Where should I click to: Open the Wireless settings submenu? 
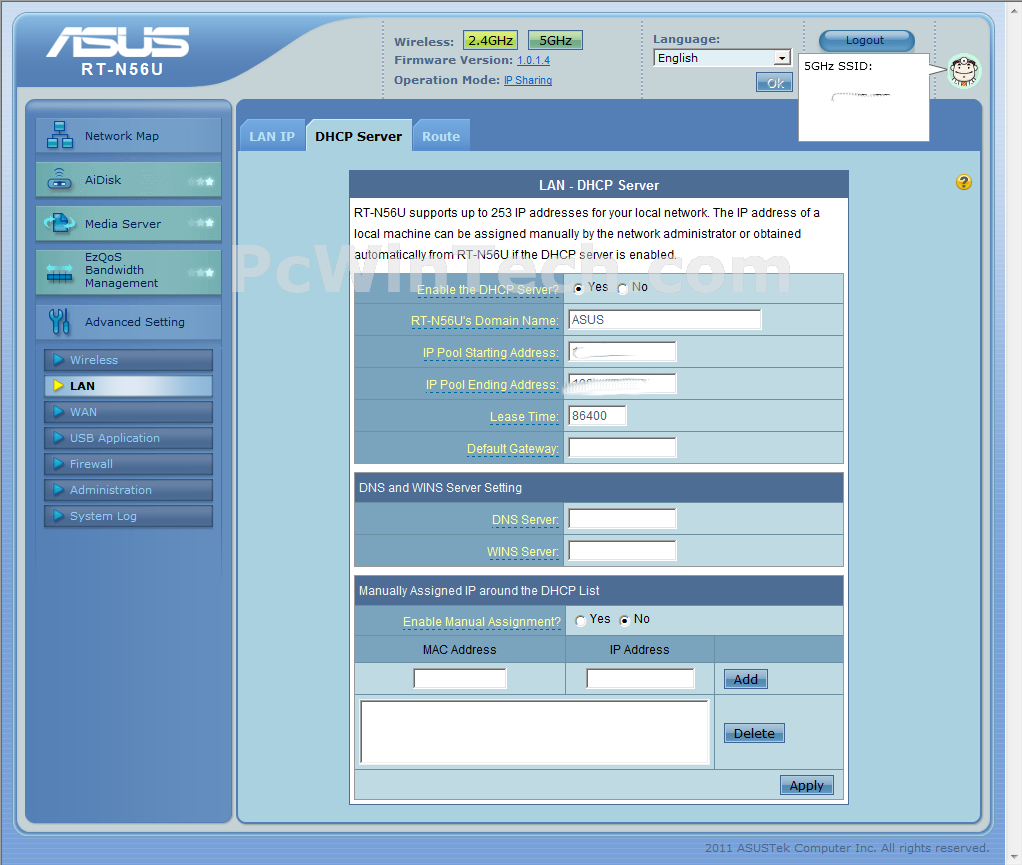click(128, 360)
